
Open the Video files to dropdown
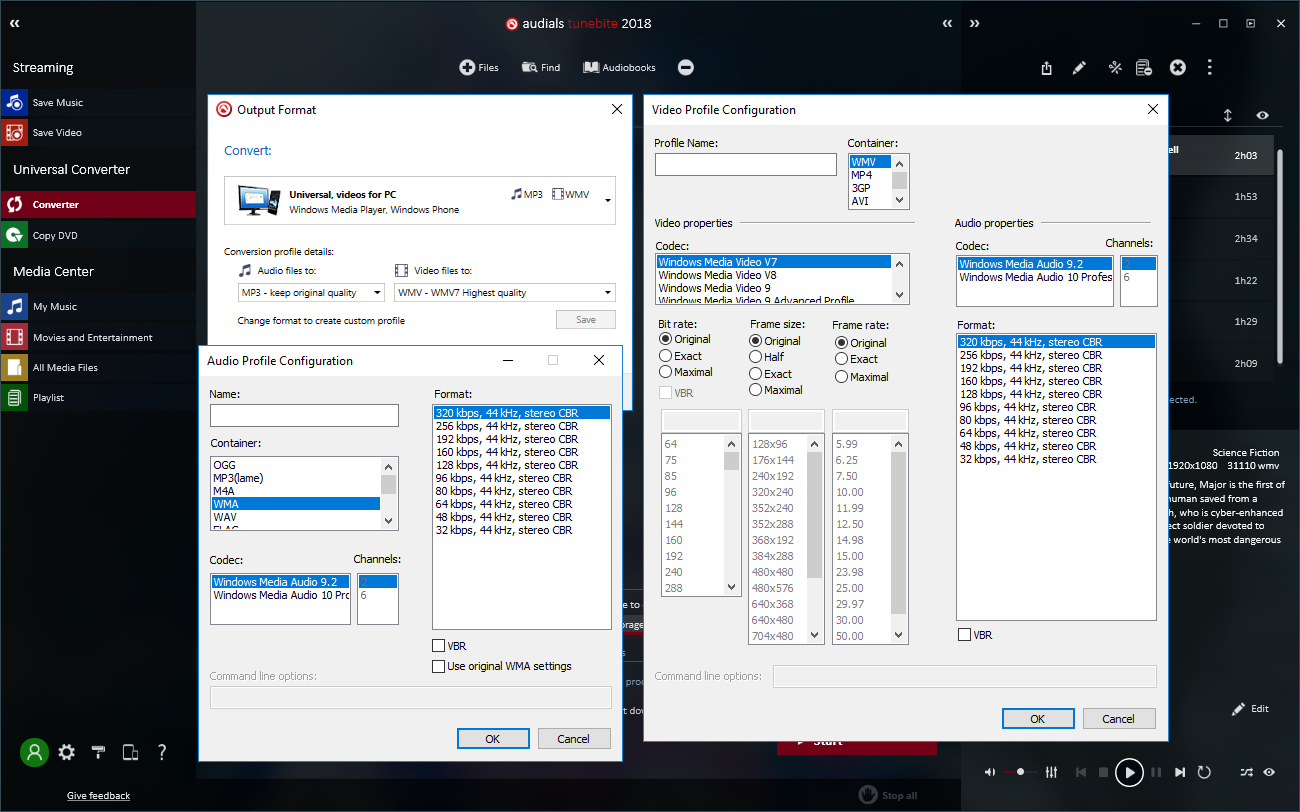click(x=505, y=293)
